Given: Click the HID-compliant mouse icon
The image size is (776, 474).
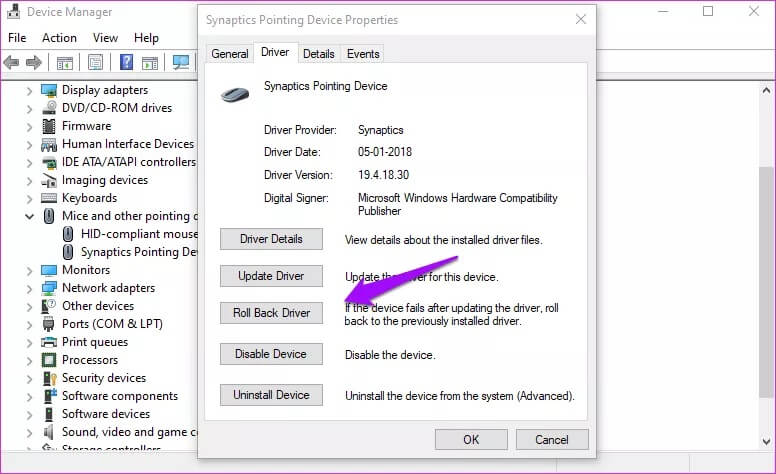Looking at the screenshot, I should click(x=68, y=234).
